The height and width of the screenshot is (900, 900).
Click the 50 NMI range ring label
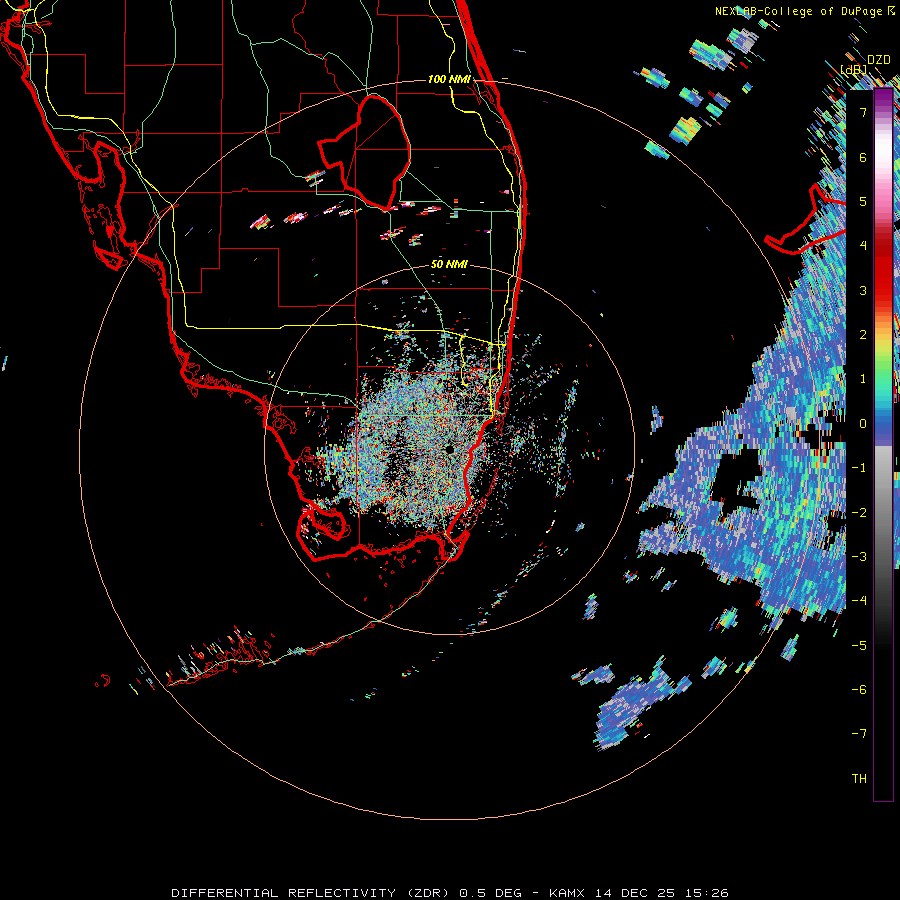point(449,264)
